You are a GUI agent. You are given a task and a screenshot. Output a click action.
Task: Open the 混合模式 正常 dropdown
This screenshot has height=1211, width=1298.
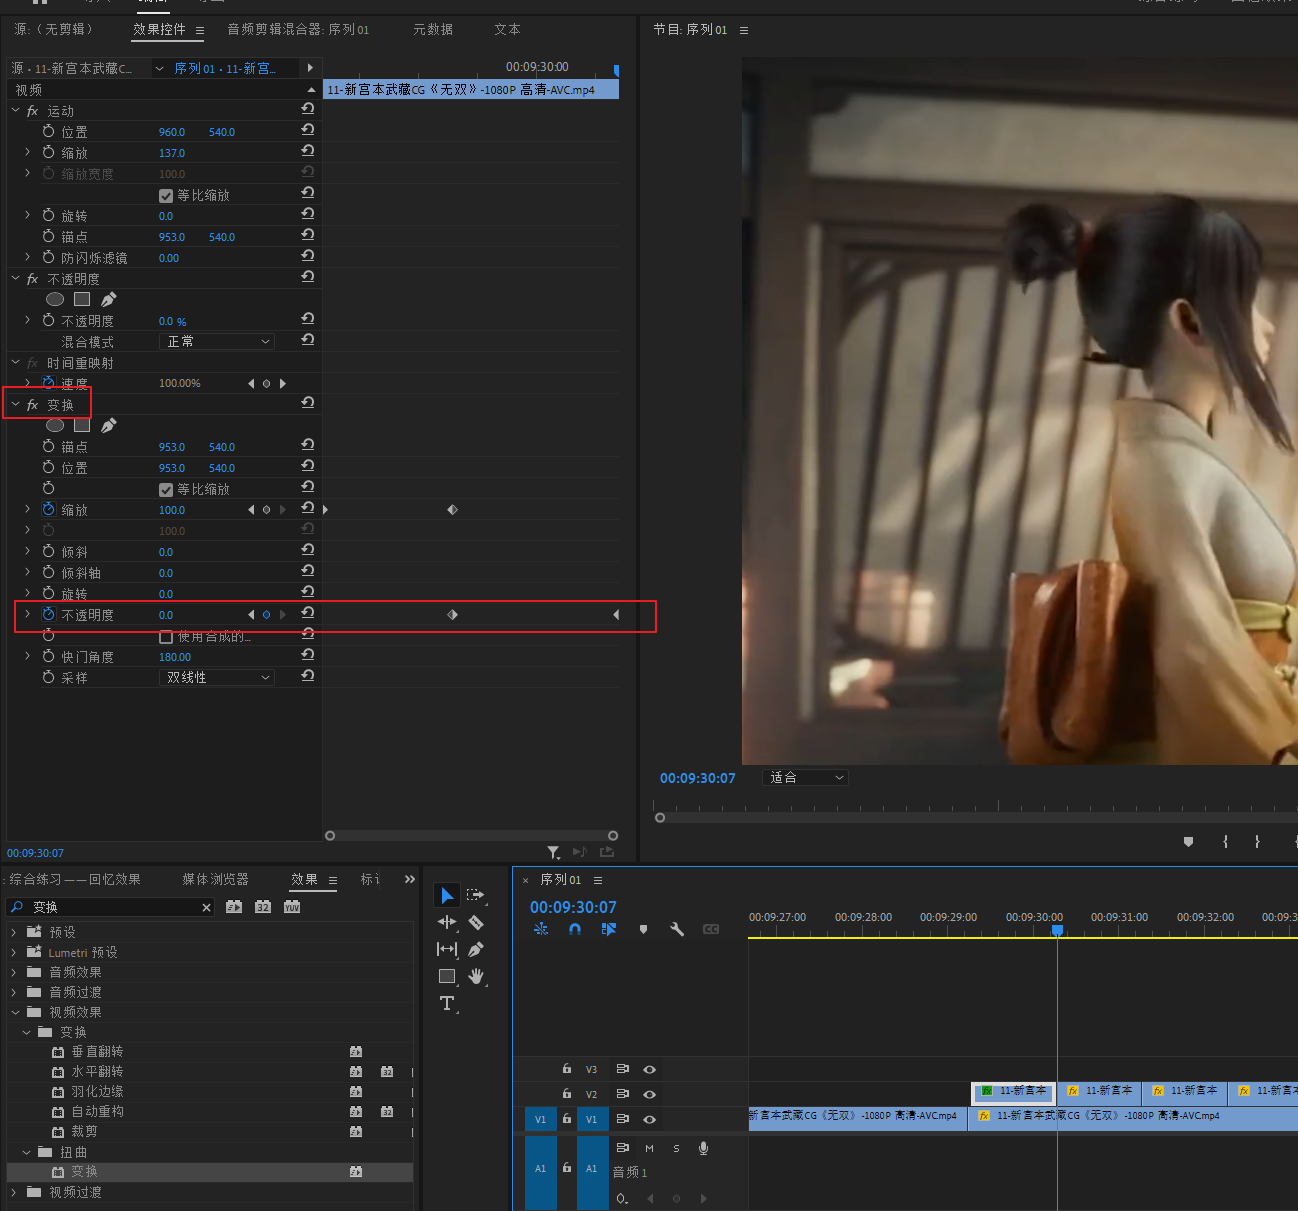(216, 342)
